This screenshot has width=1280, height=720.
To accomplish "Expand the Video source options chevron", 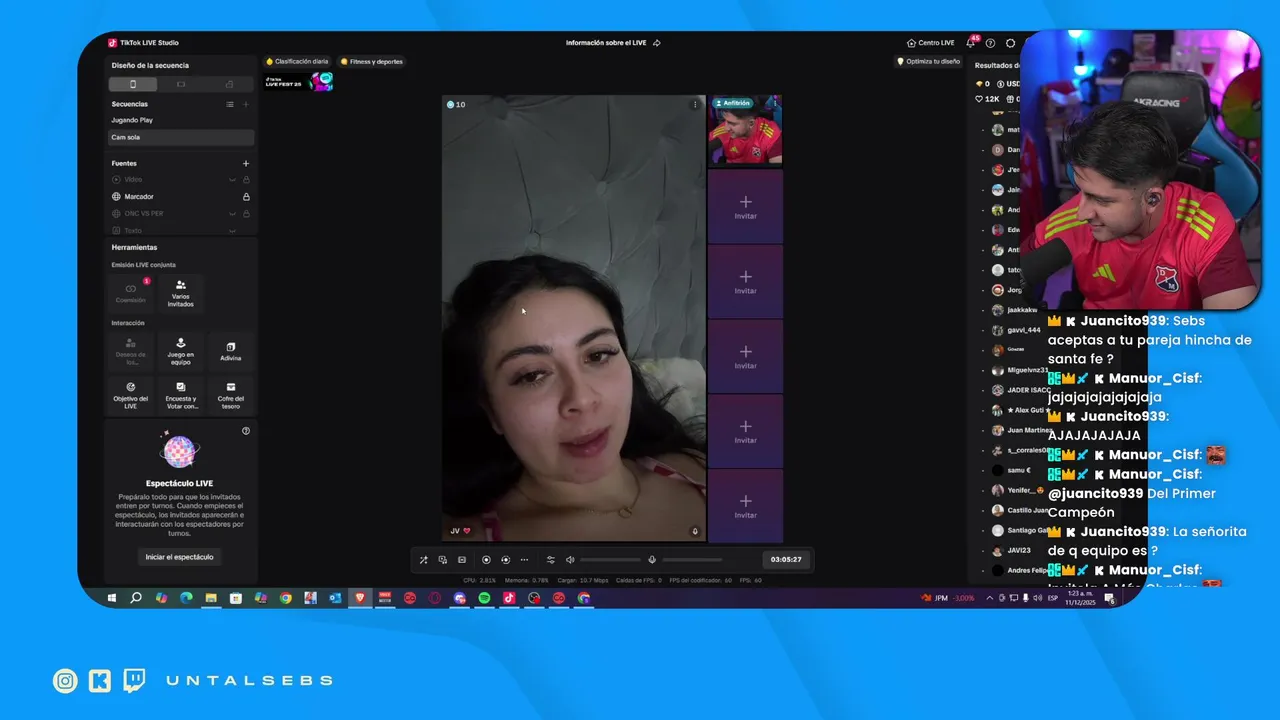I will point(232,180).
